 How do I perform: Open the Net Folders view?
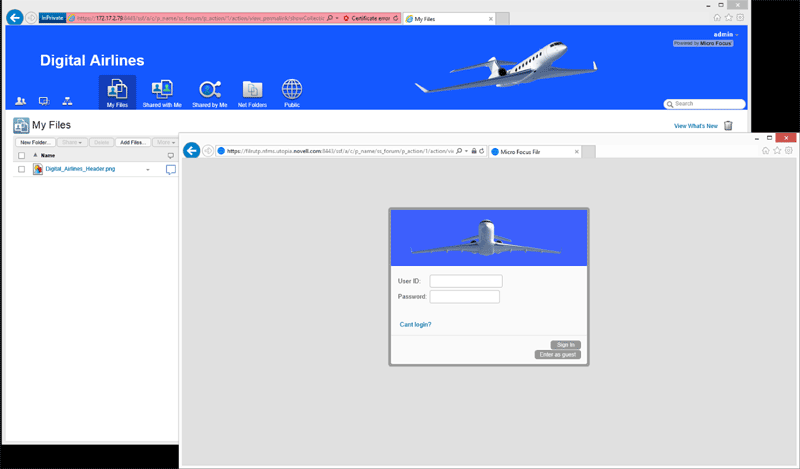[252, 92]
